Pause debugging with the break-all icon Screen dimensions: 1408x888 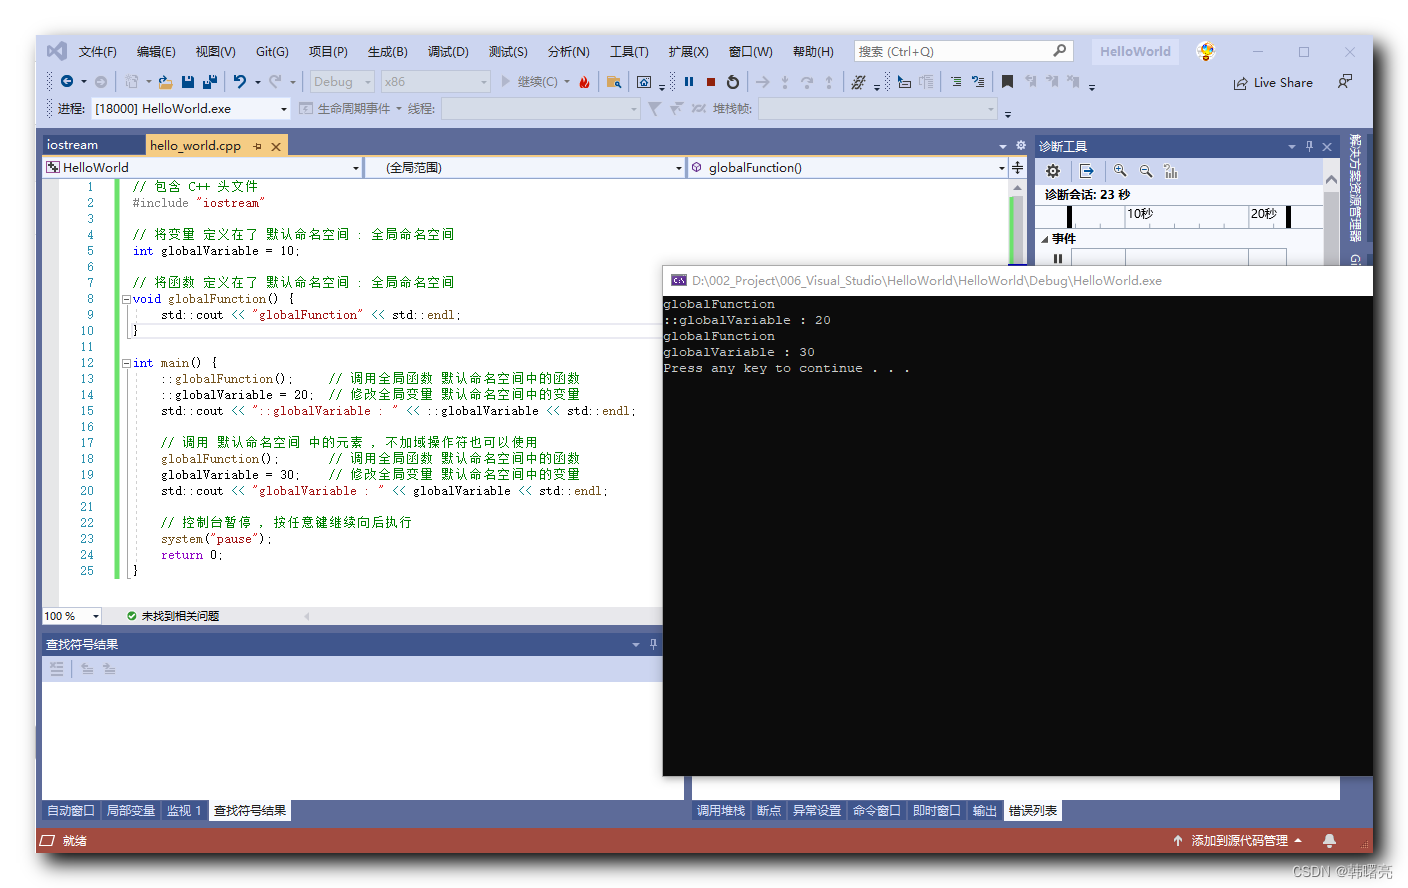coord(689,82)
